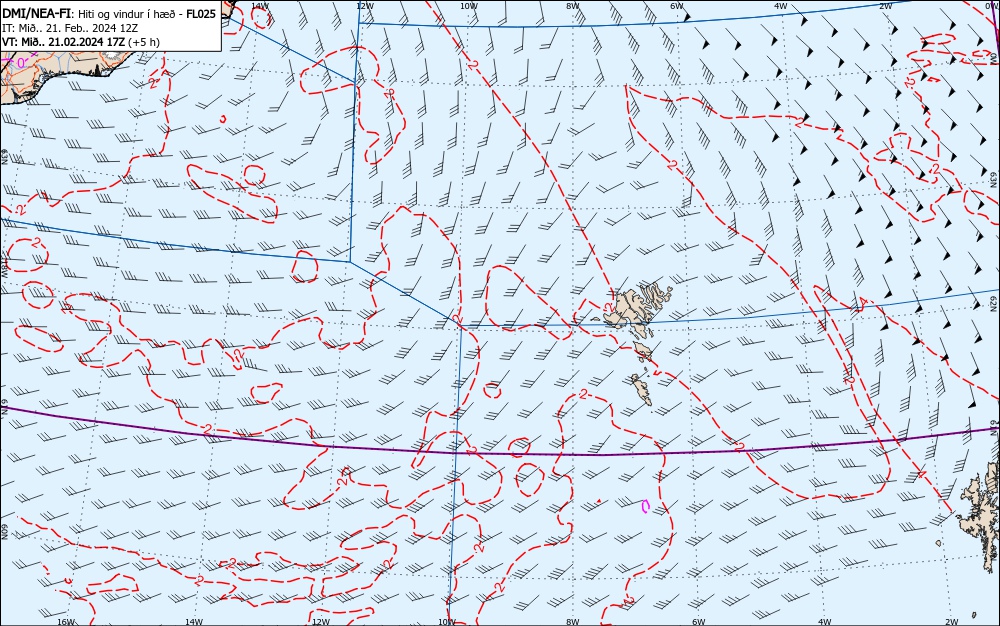Screen dimensions: 1000x626
Task: Click the 'DMI/NEA-FI: Hiti og vindur í hæð - FL025' title
Action: [109, 13]
